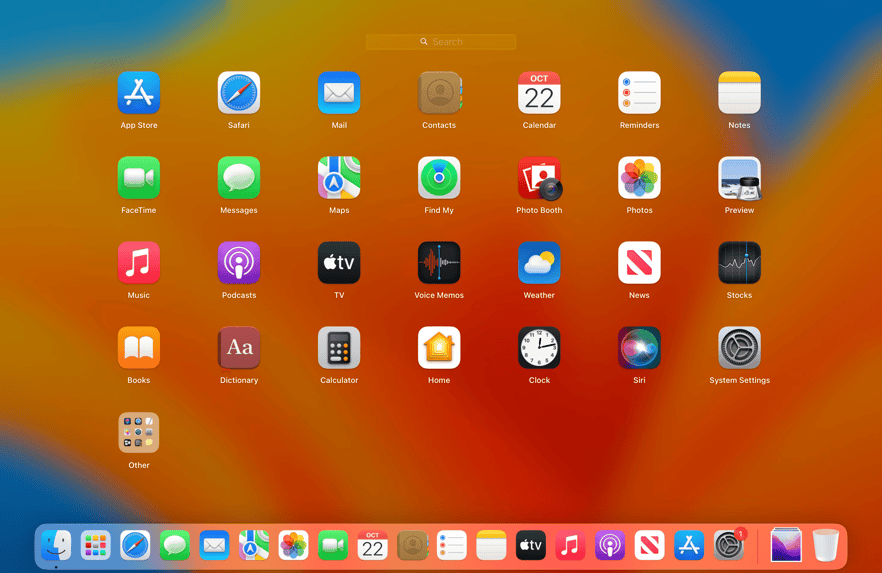Open Photo Booth
This screenshot has height=573, width=882.
[x=539, y=178]
